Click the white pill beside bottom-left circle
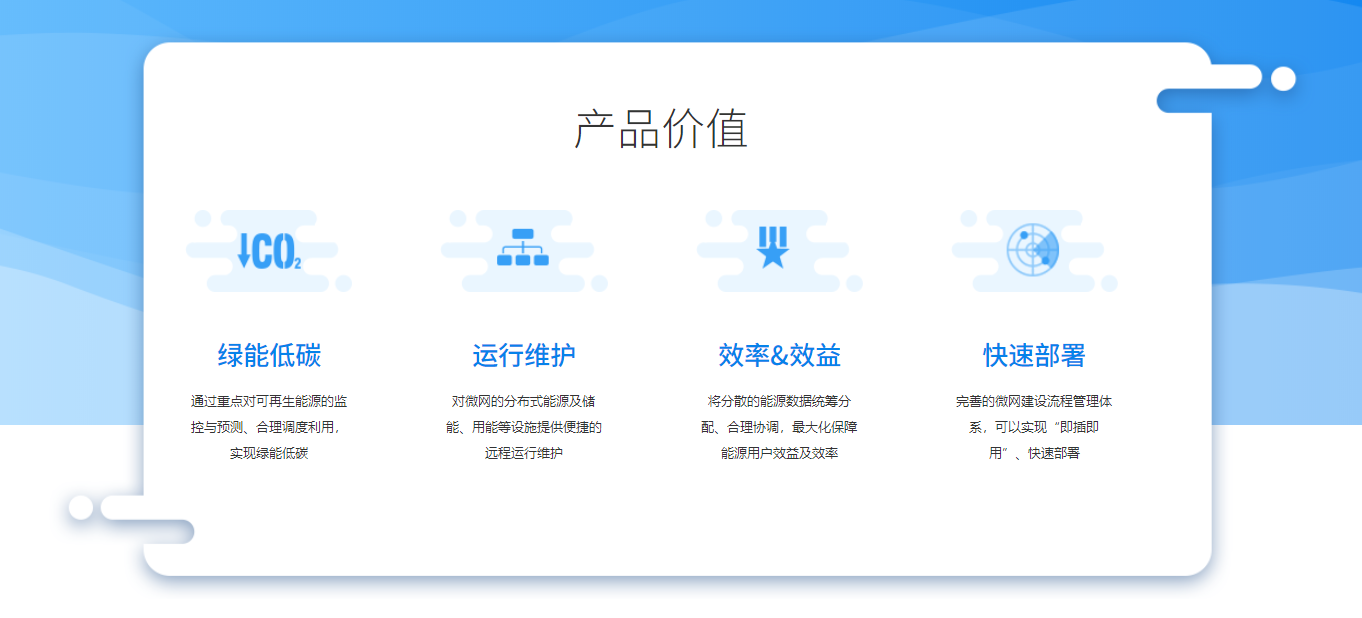Image resolution: width=1362 pixels, height=618 pixels. point(122,507)
